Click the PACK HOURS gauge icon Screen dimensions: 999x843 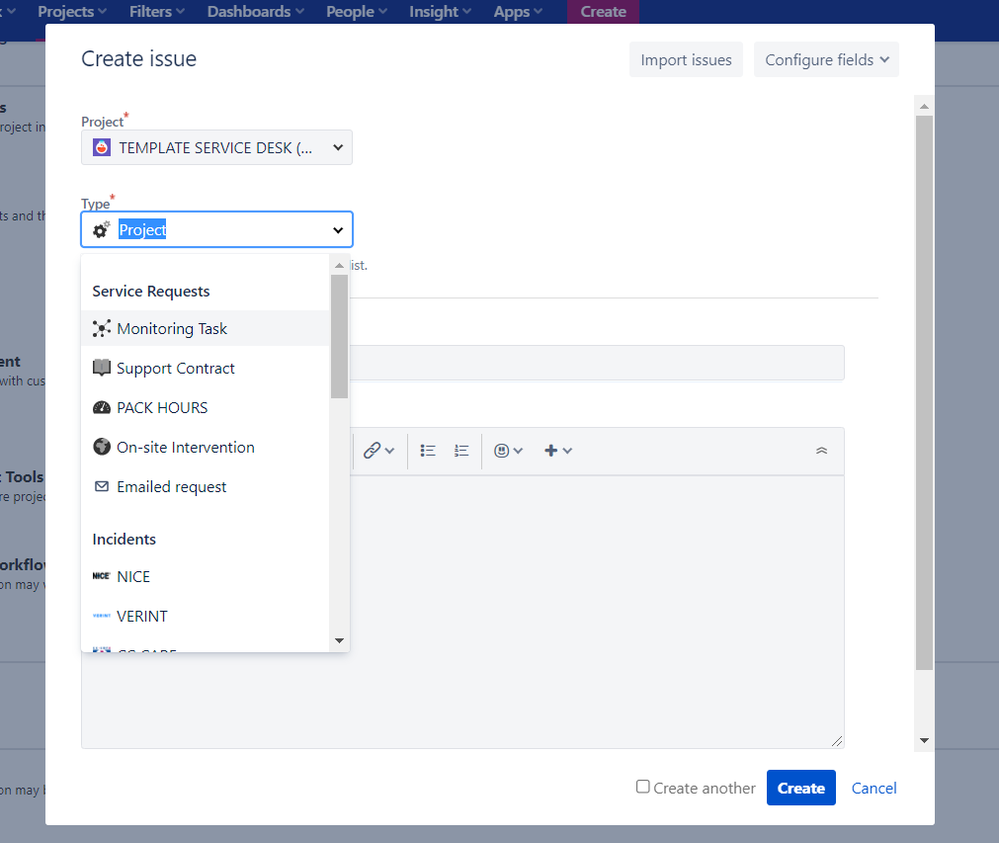[x=101, y=408]
